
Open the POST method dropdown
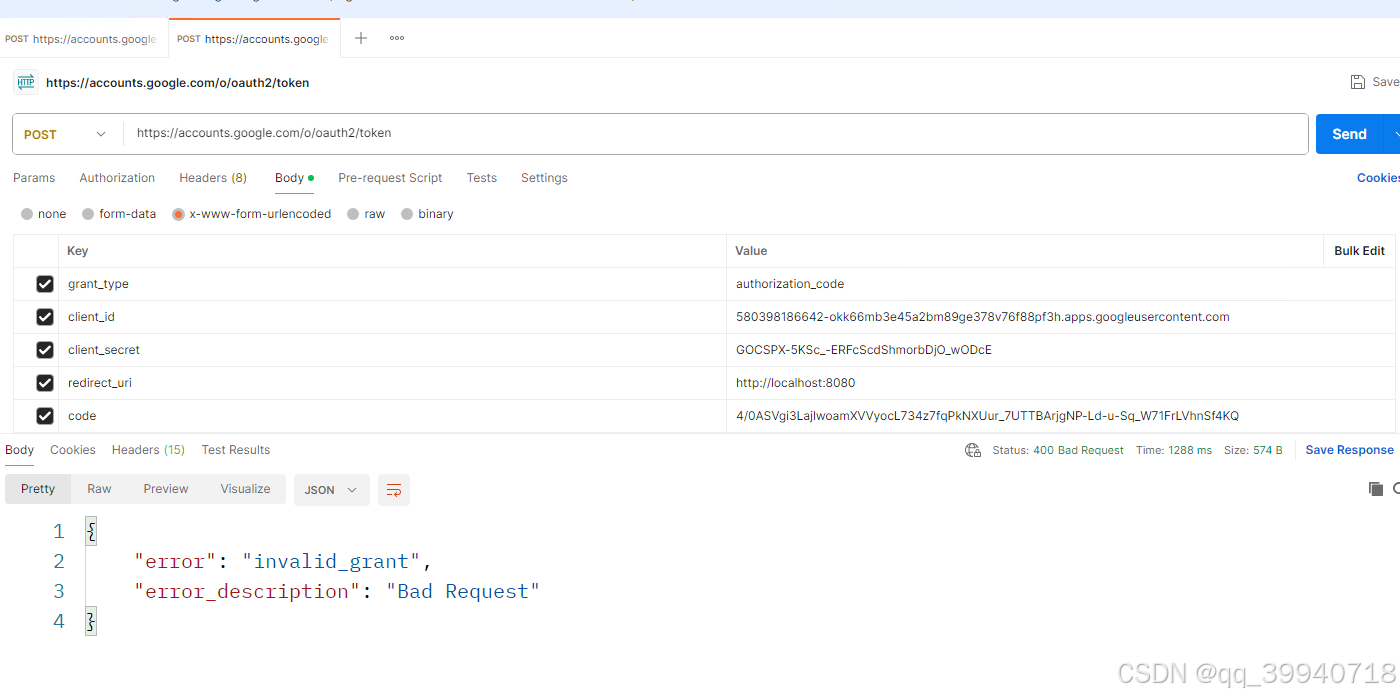tap(67, 134)
